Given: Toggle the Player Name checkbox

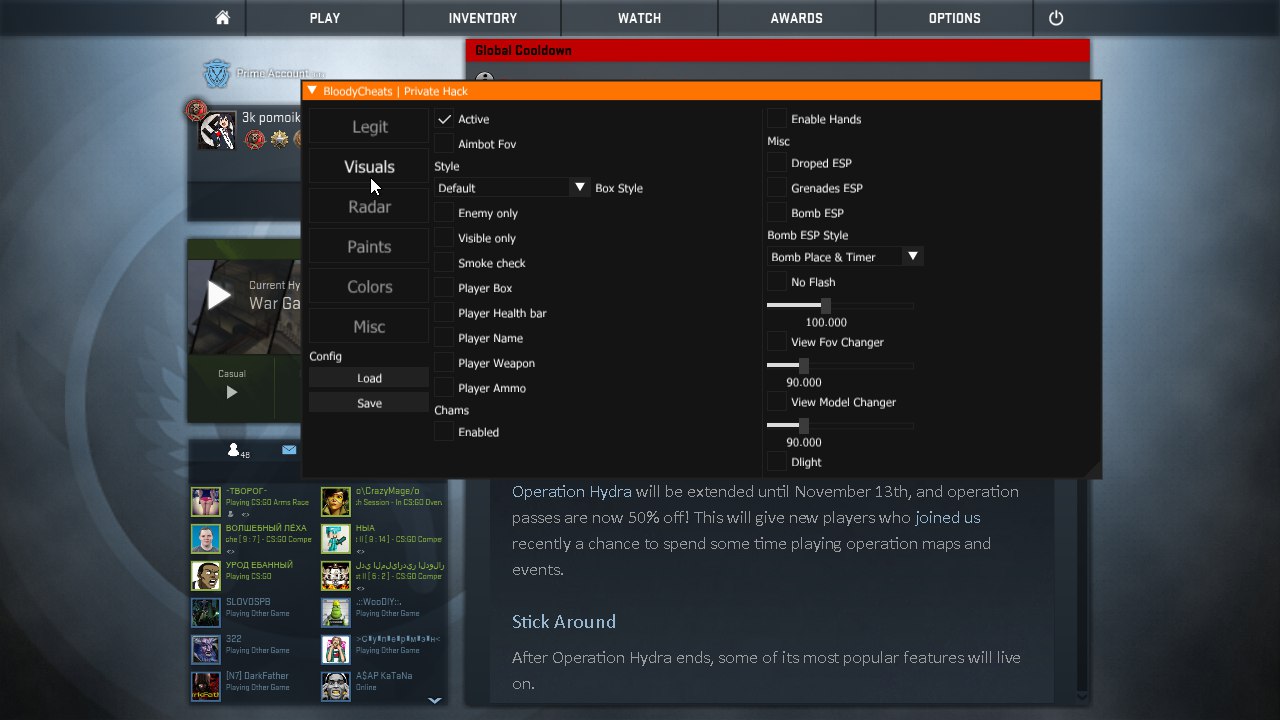Looking at the screenshot, I should (444, 338).
